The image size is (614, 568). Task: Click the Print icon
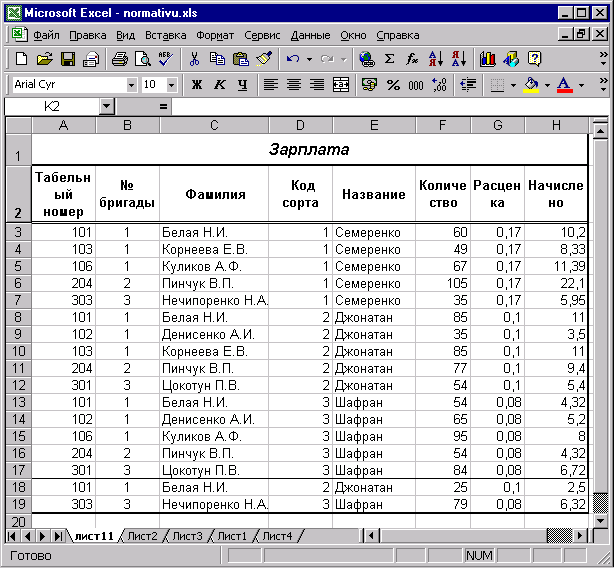pos(119,59)
